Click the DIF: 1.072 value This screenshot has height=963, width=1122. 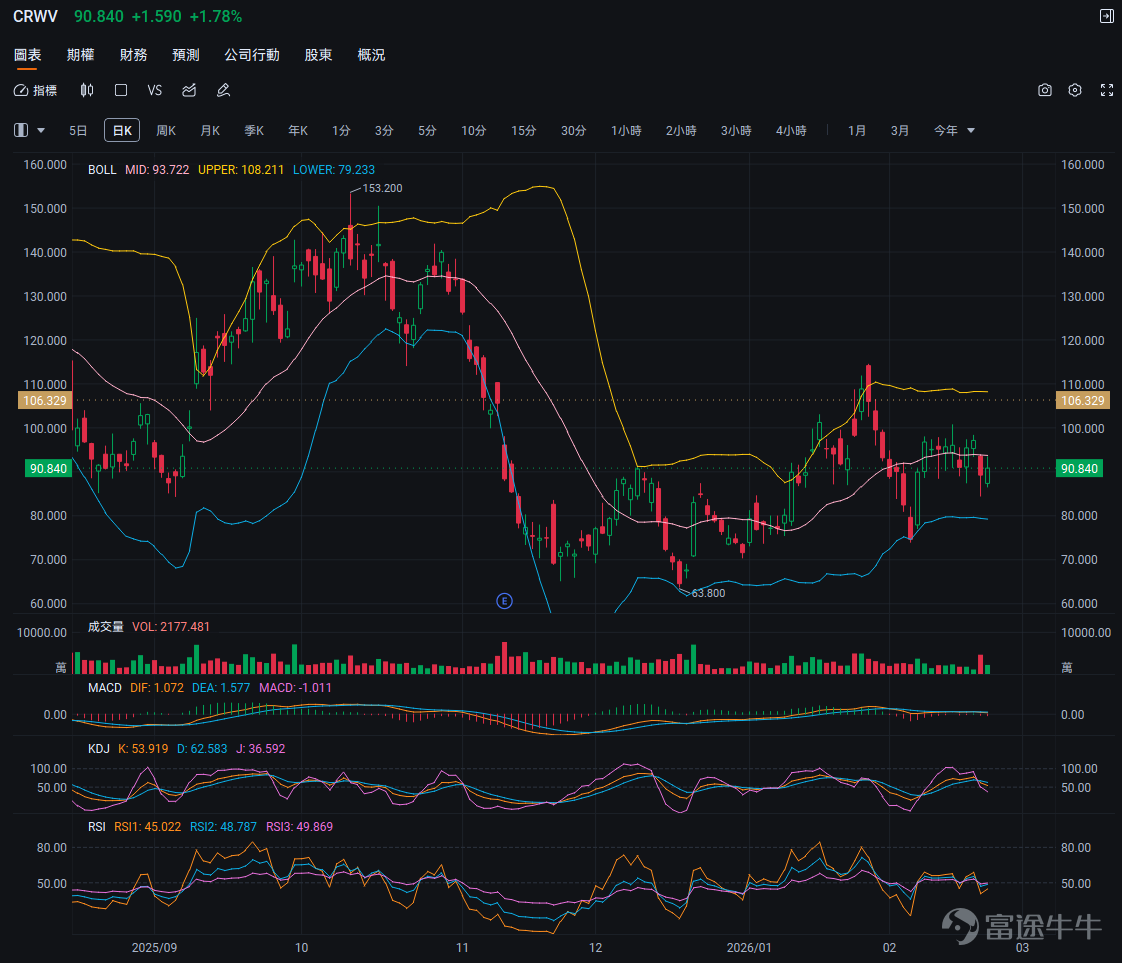coord(157,688)
